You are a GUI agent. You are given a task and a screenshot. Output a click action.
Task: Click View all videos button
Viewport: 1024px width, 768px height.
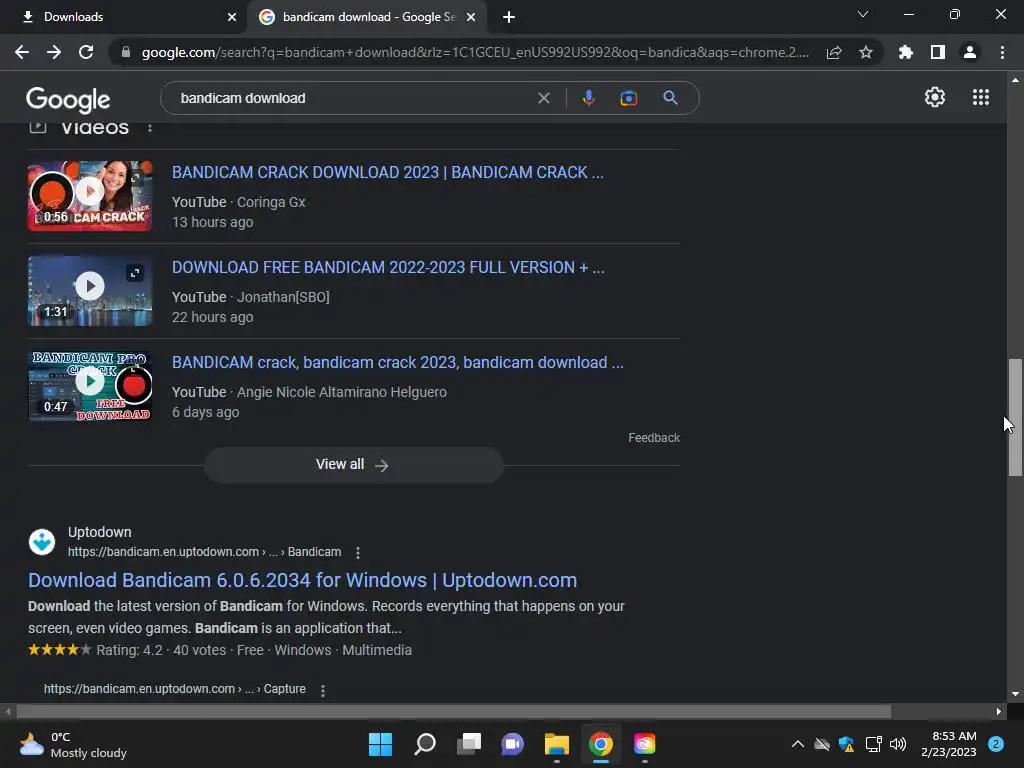(x=353, y=465)
